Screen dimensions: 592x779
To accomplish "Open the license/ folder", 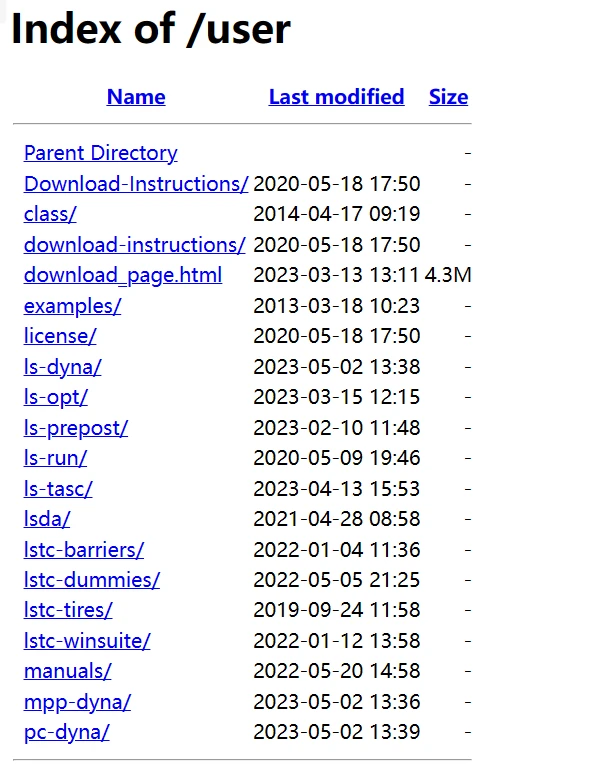I will coord(60,336).
